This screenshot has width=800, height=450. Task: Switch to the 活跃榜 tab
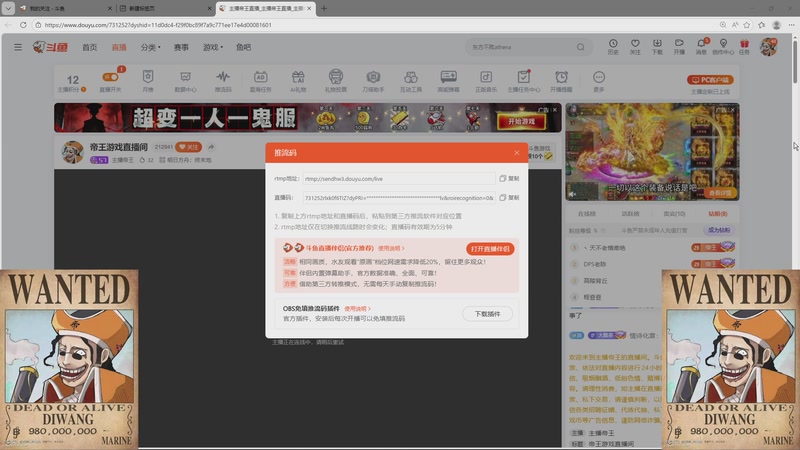click(x=631, y=214)
